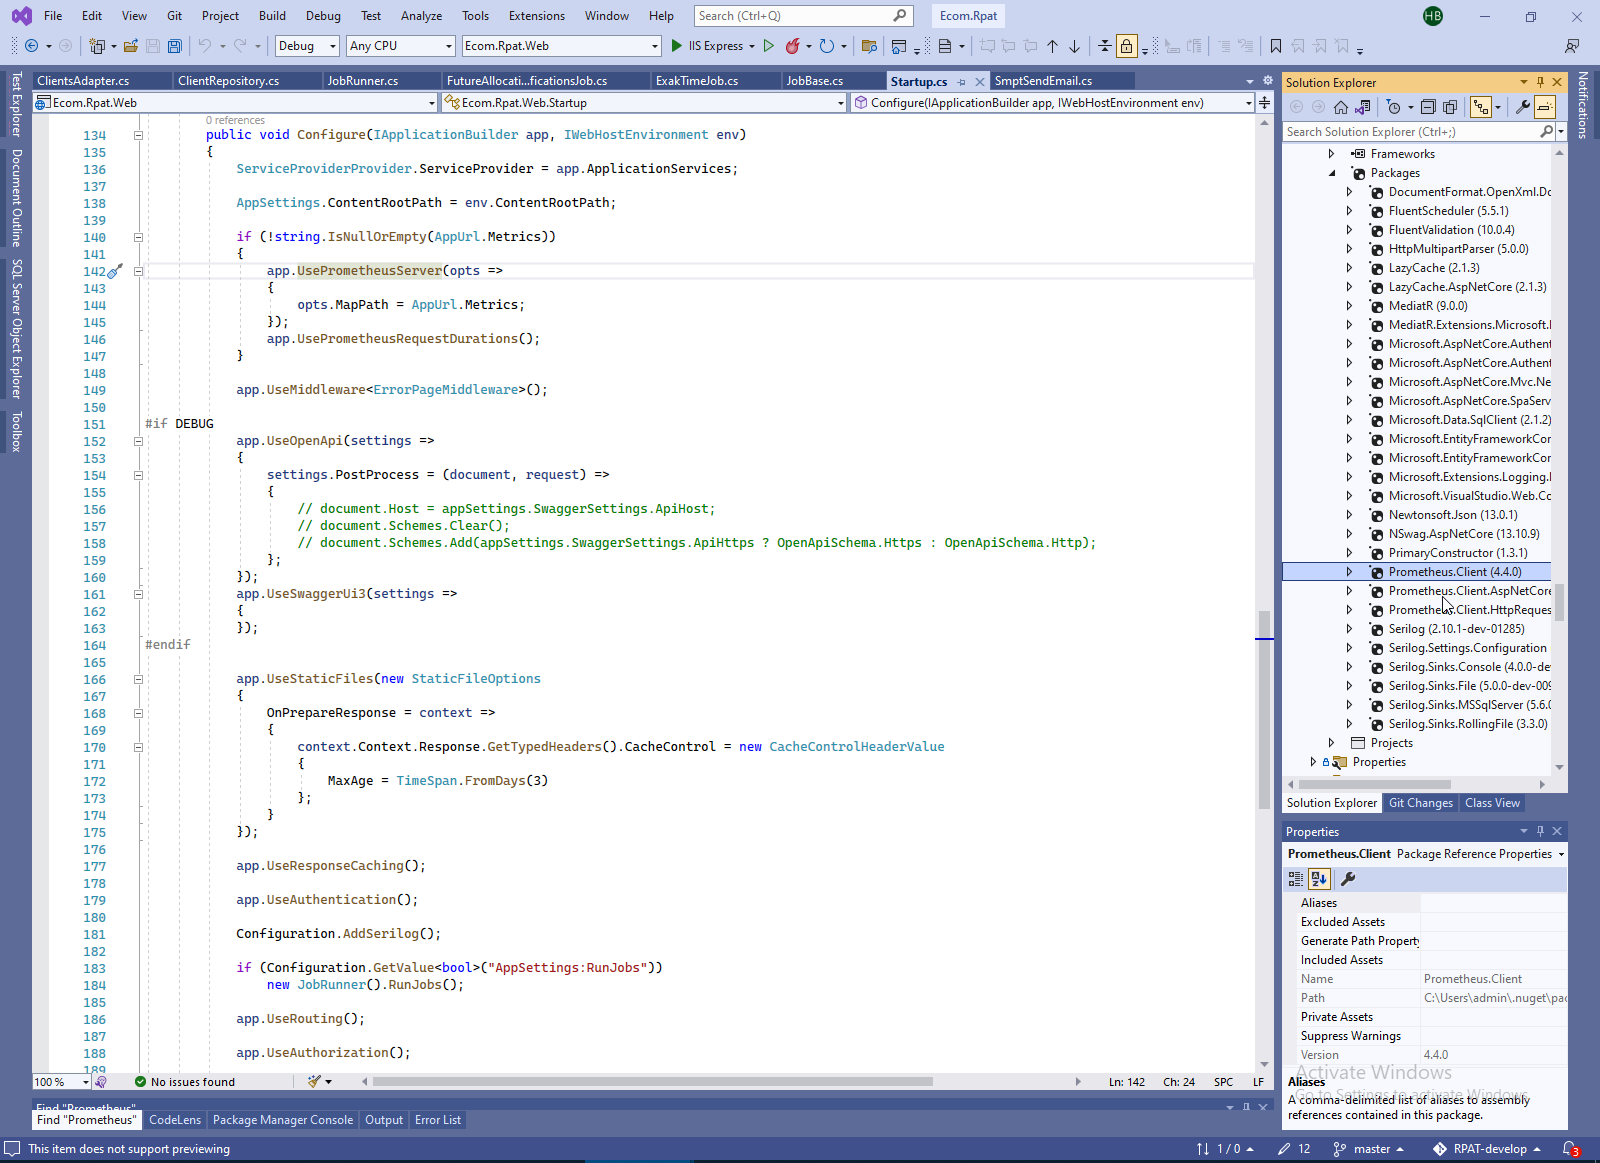The width and height of the screenshot is (1600, 1163).
Task: Click the Hot Reload flame icon
Action: [x=793, y=46]
